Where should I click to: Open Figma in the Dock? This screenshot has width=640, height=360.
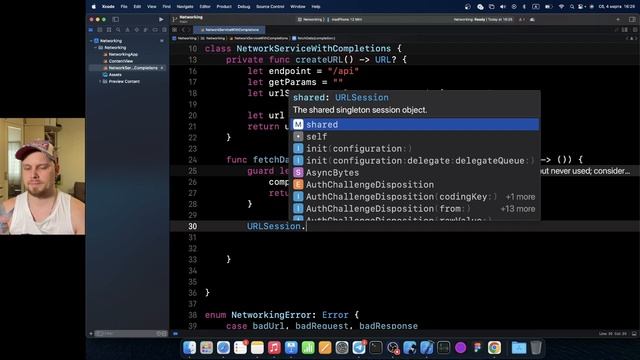tap(477, 348)
